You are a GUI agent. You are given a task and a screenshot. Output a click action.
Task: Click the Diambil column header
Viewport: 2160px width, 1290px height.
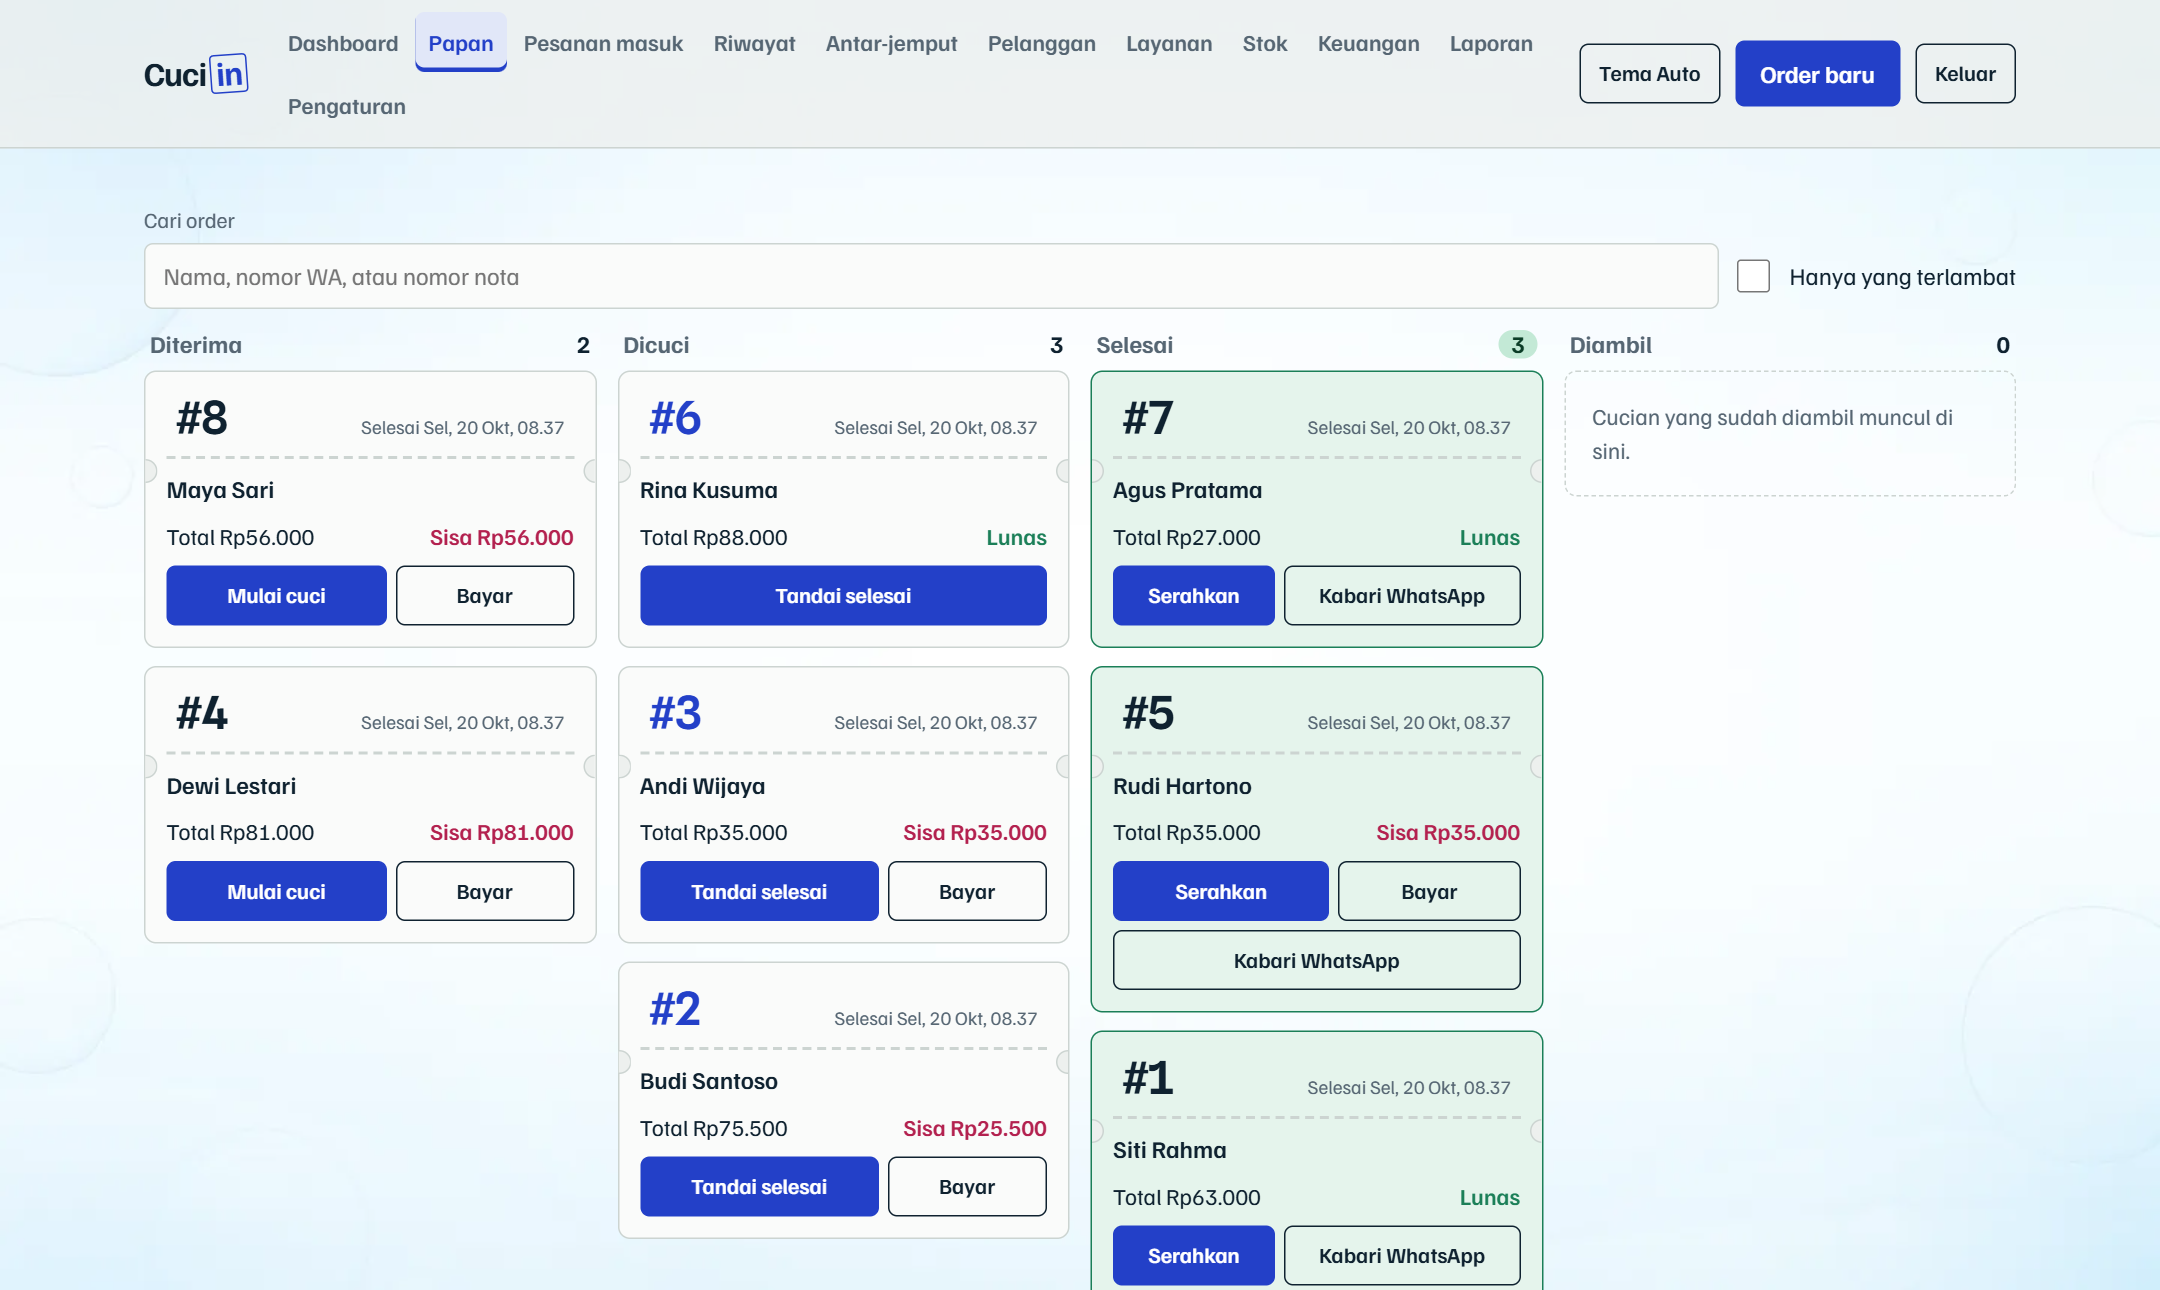(x=1610, y=345)
